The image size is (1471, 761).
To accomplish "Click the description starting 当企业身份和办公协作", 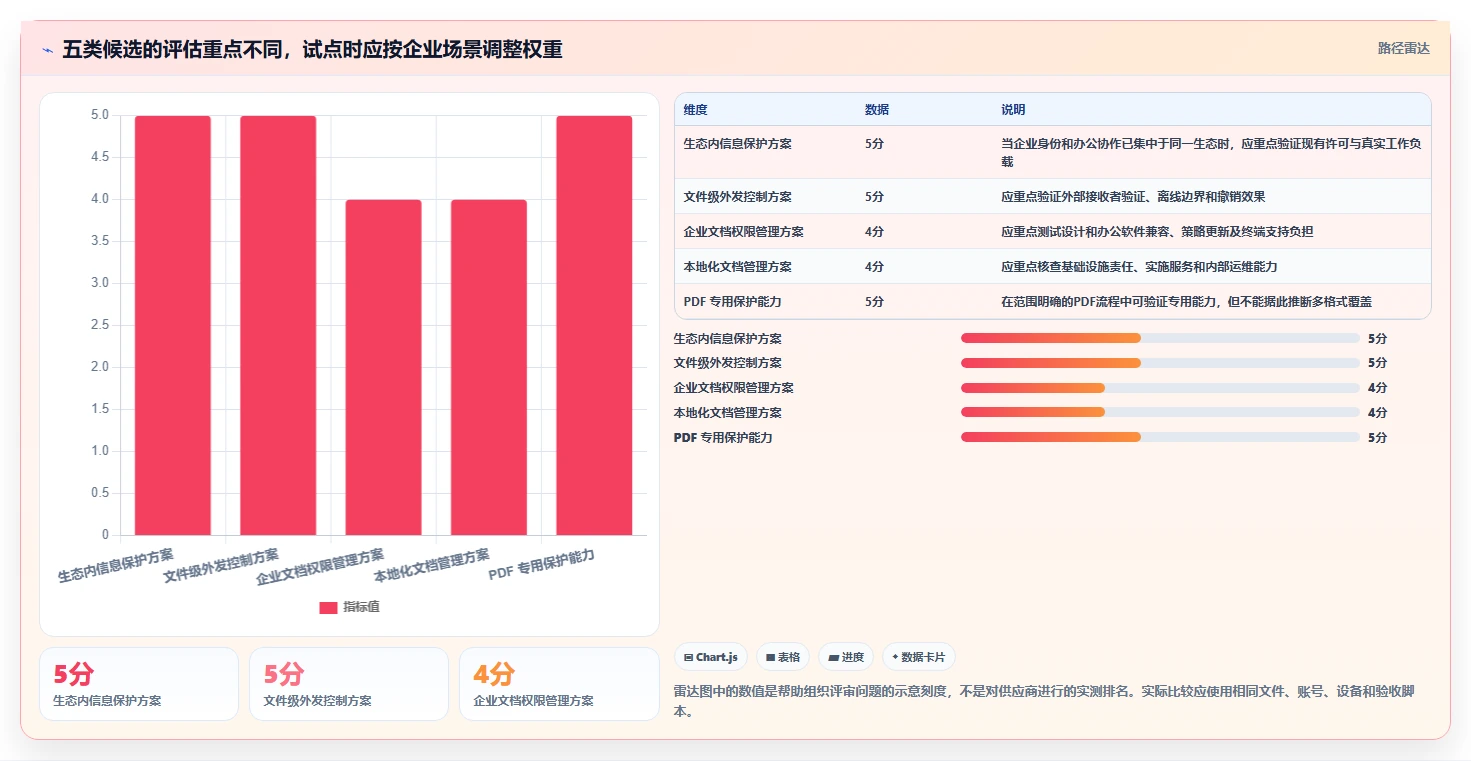I will point(1211,152).
